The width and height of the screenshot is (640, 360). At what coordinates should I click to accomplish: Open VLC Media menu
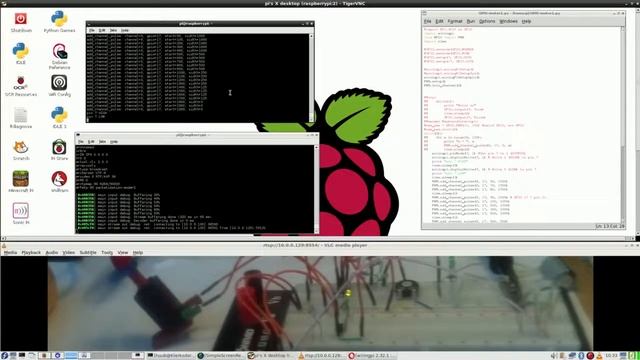pos(10,253)
